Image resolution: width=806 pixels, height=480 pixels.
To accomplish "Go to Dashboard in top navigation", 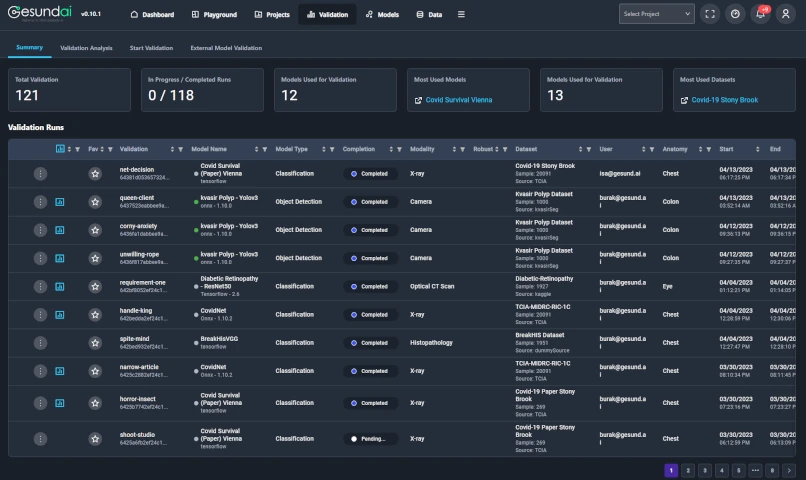I will pyautogui.click(x=152, y=14).
